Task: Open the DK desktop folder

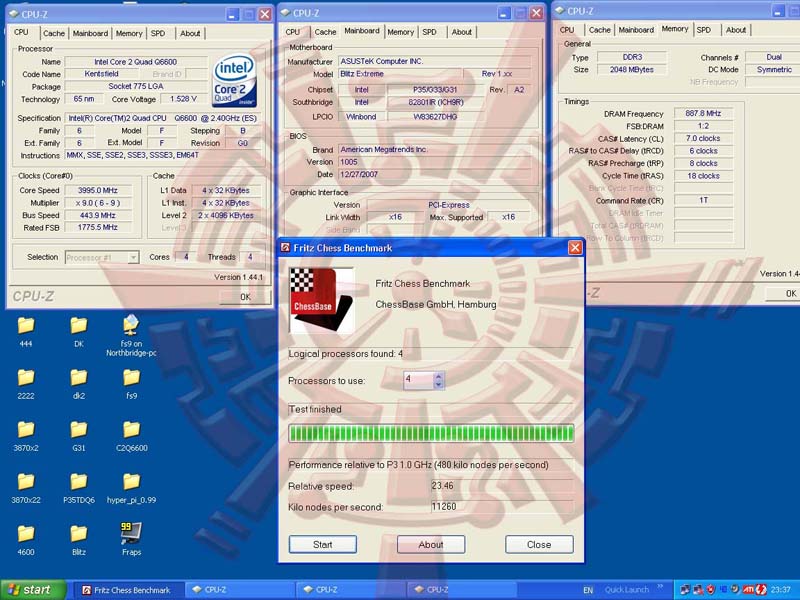Action: (79, 331)
